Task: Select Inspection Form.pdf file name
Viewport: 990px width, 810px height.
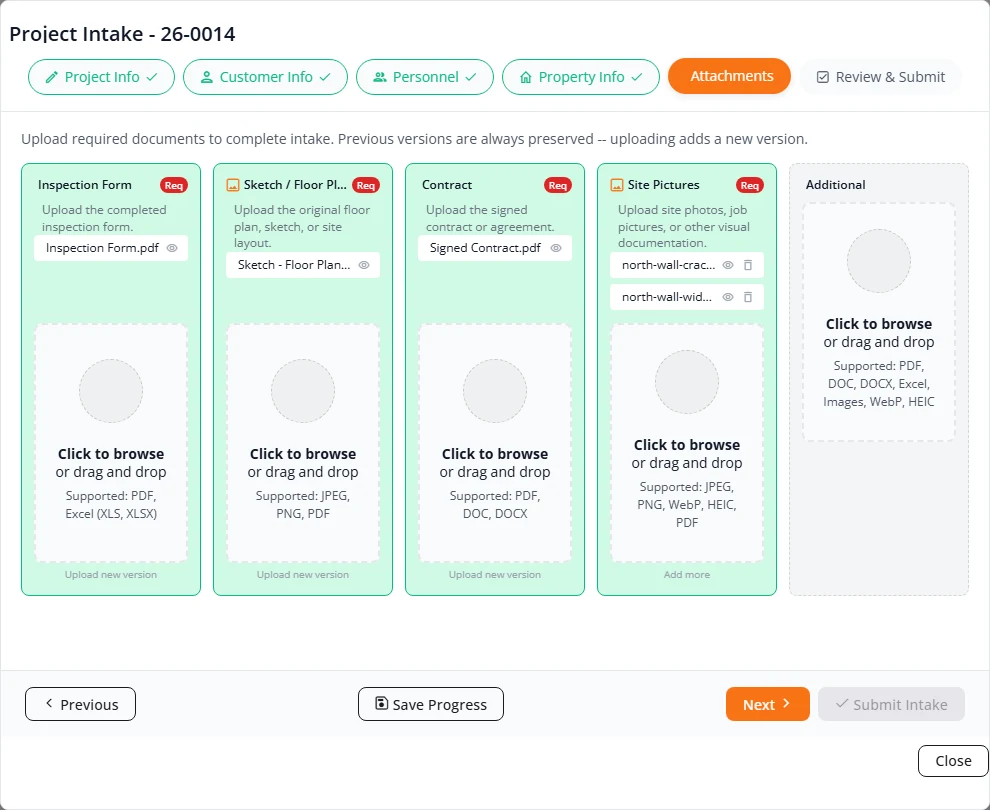Action: [102, 248]
